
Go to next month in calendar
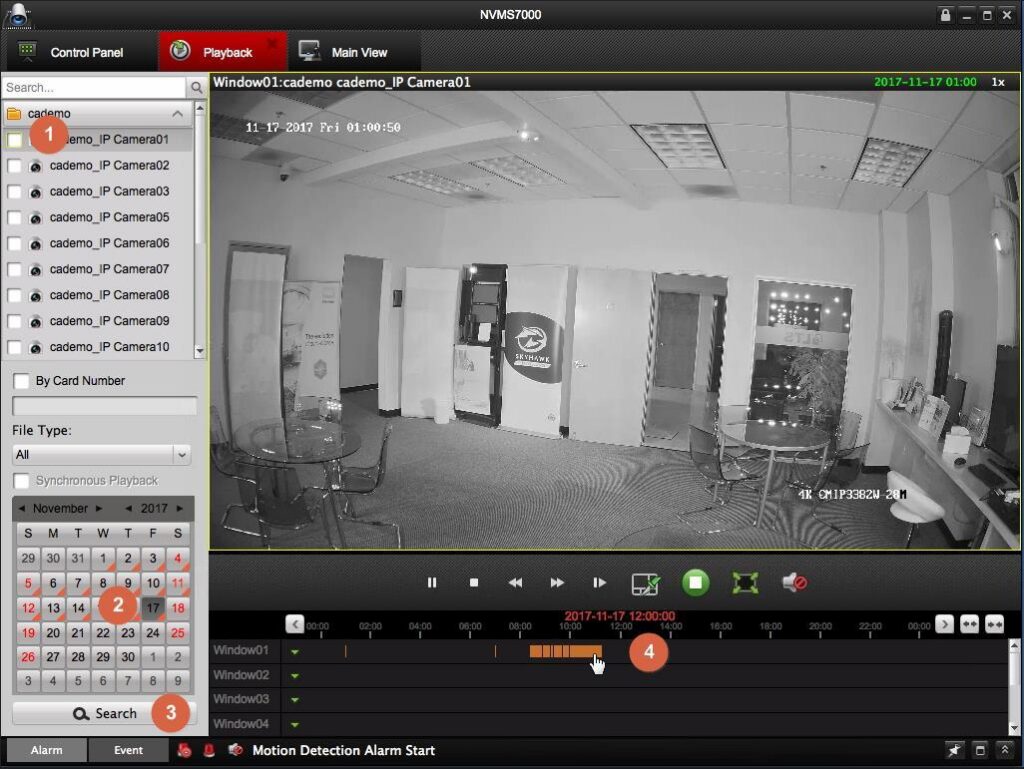(99, 509)
